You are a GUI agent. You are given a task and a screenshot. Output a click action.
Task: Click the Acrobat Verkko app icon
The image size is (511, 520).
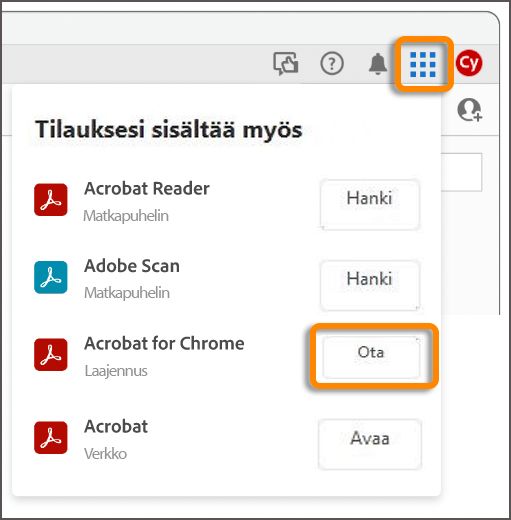51,438
